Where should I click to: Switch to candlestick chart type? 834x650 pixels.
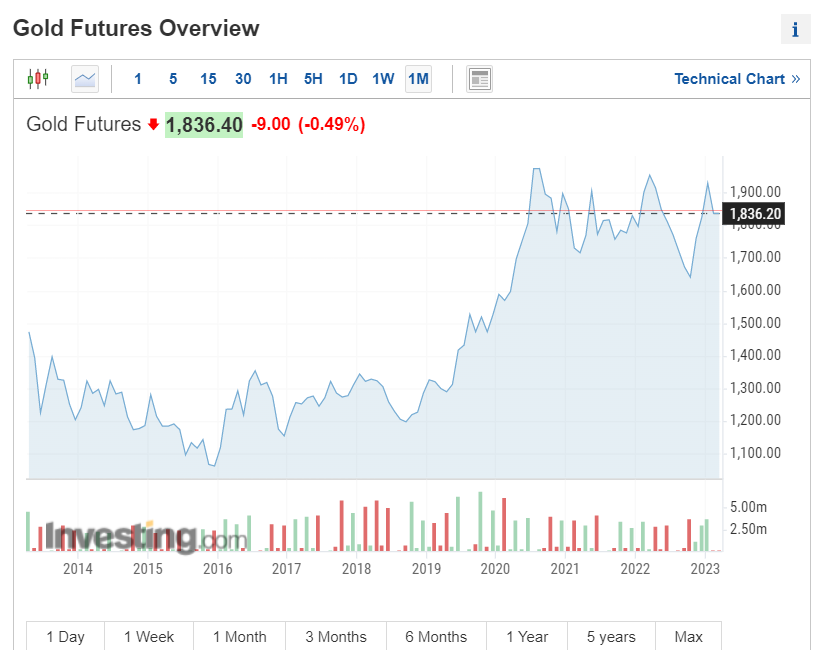pyautogui.click(x=38, y=78)
